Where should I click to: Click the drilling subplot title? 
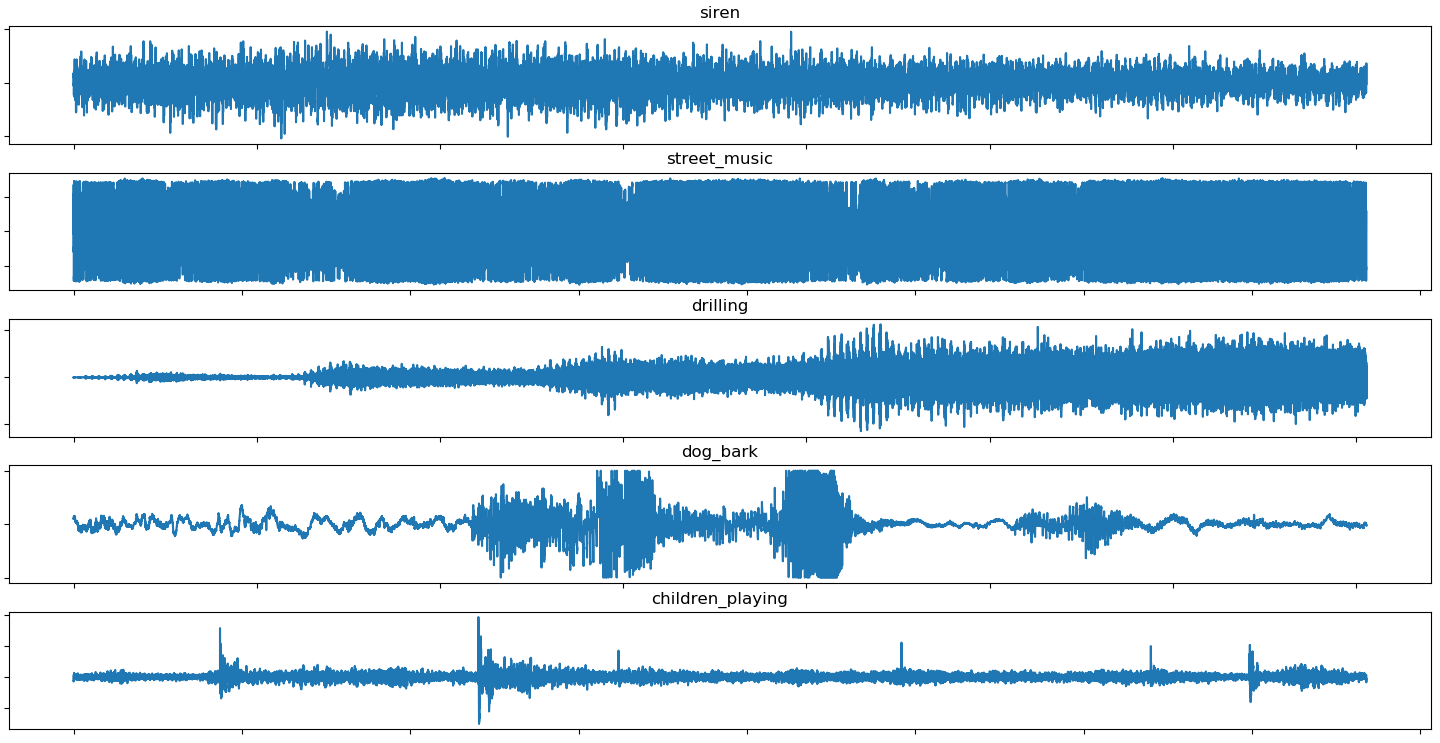pos(720,306)
